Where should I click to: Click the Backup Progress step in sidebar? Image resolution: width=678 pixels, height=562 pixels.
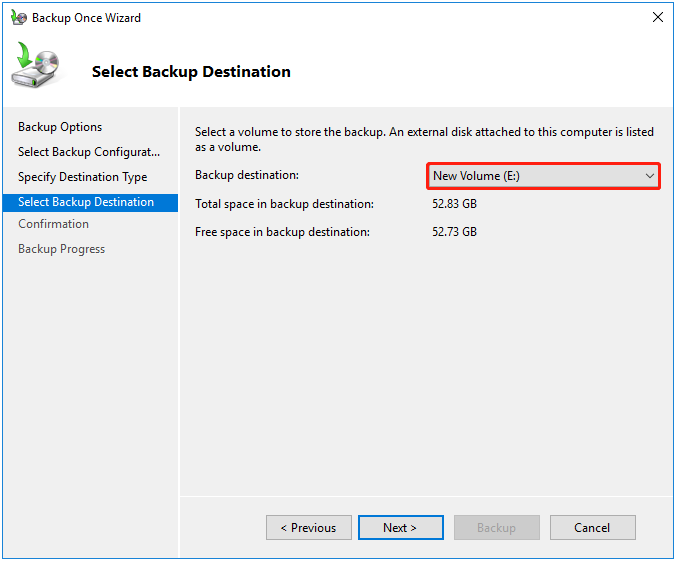tap(61, 249)
